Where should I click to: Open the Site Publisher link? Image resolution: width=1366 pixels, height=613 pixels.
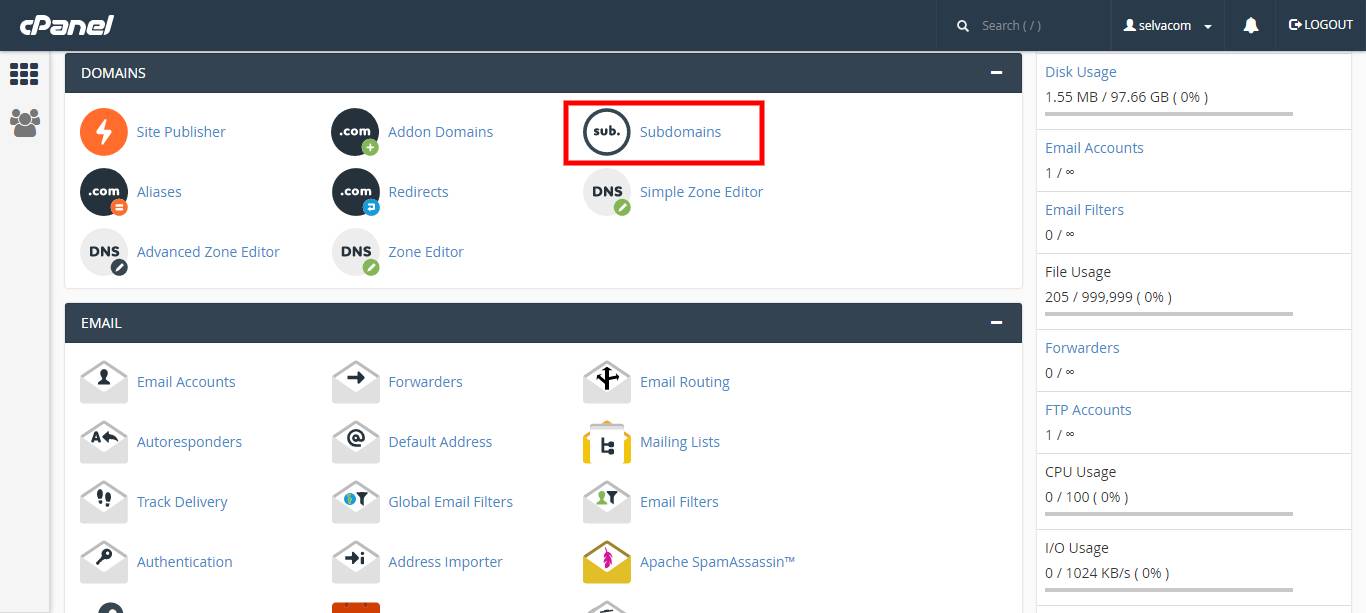(181, 132)
